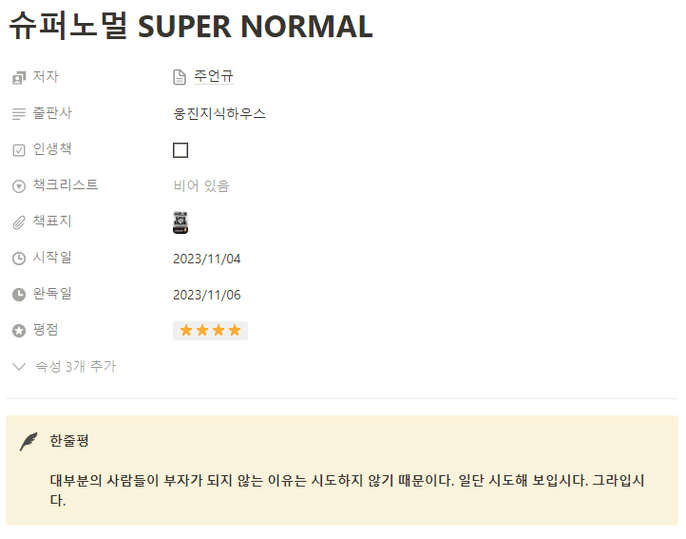
Task: Click the 2023/11/04 start date value
Action: tap(207, 259)
